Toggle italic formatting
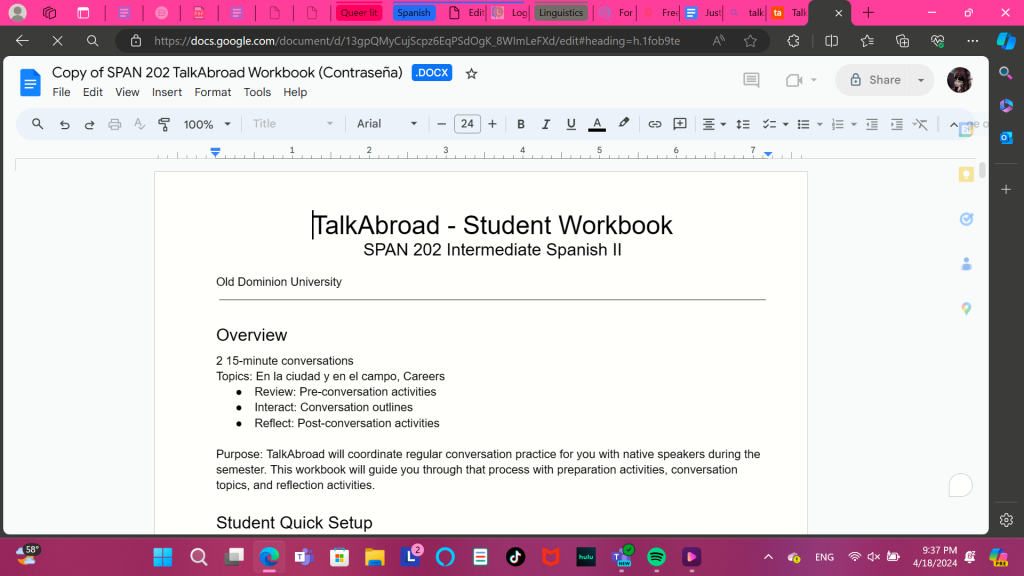 tap(545, 124)
